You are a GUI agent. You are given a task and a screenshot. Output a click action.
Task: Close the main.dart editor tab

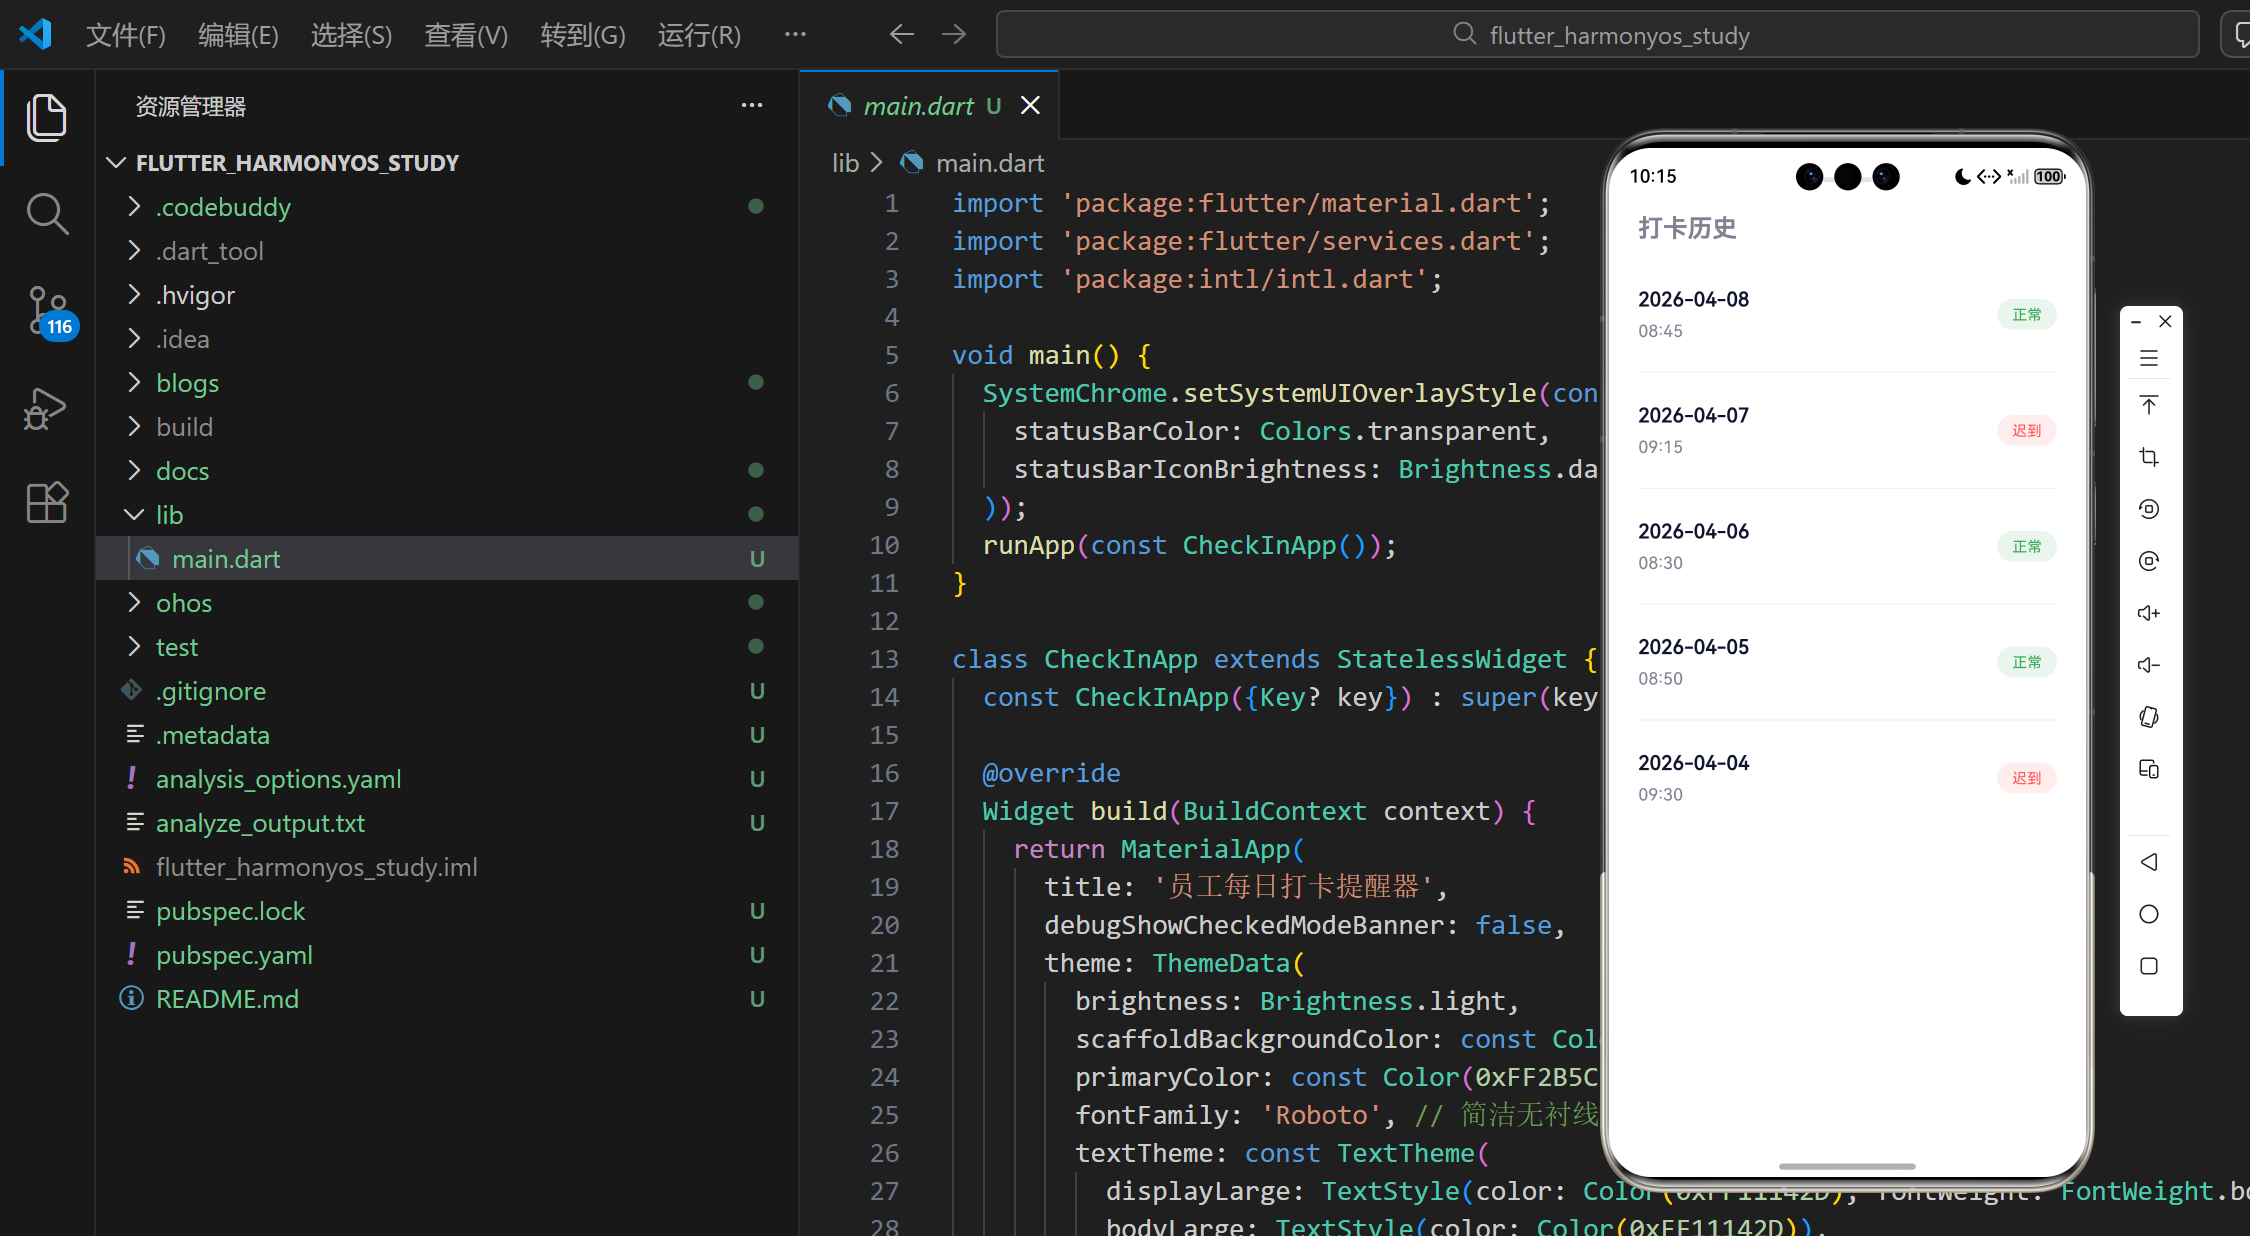[x=1030, y=105]
